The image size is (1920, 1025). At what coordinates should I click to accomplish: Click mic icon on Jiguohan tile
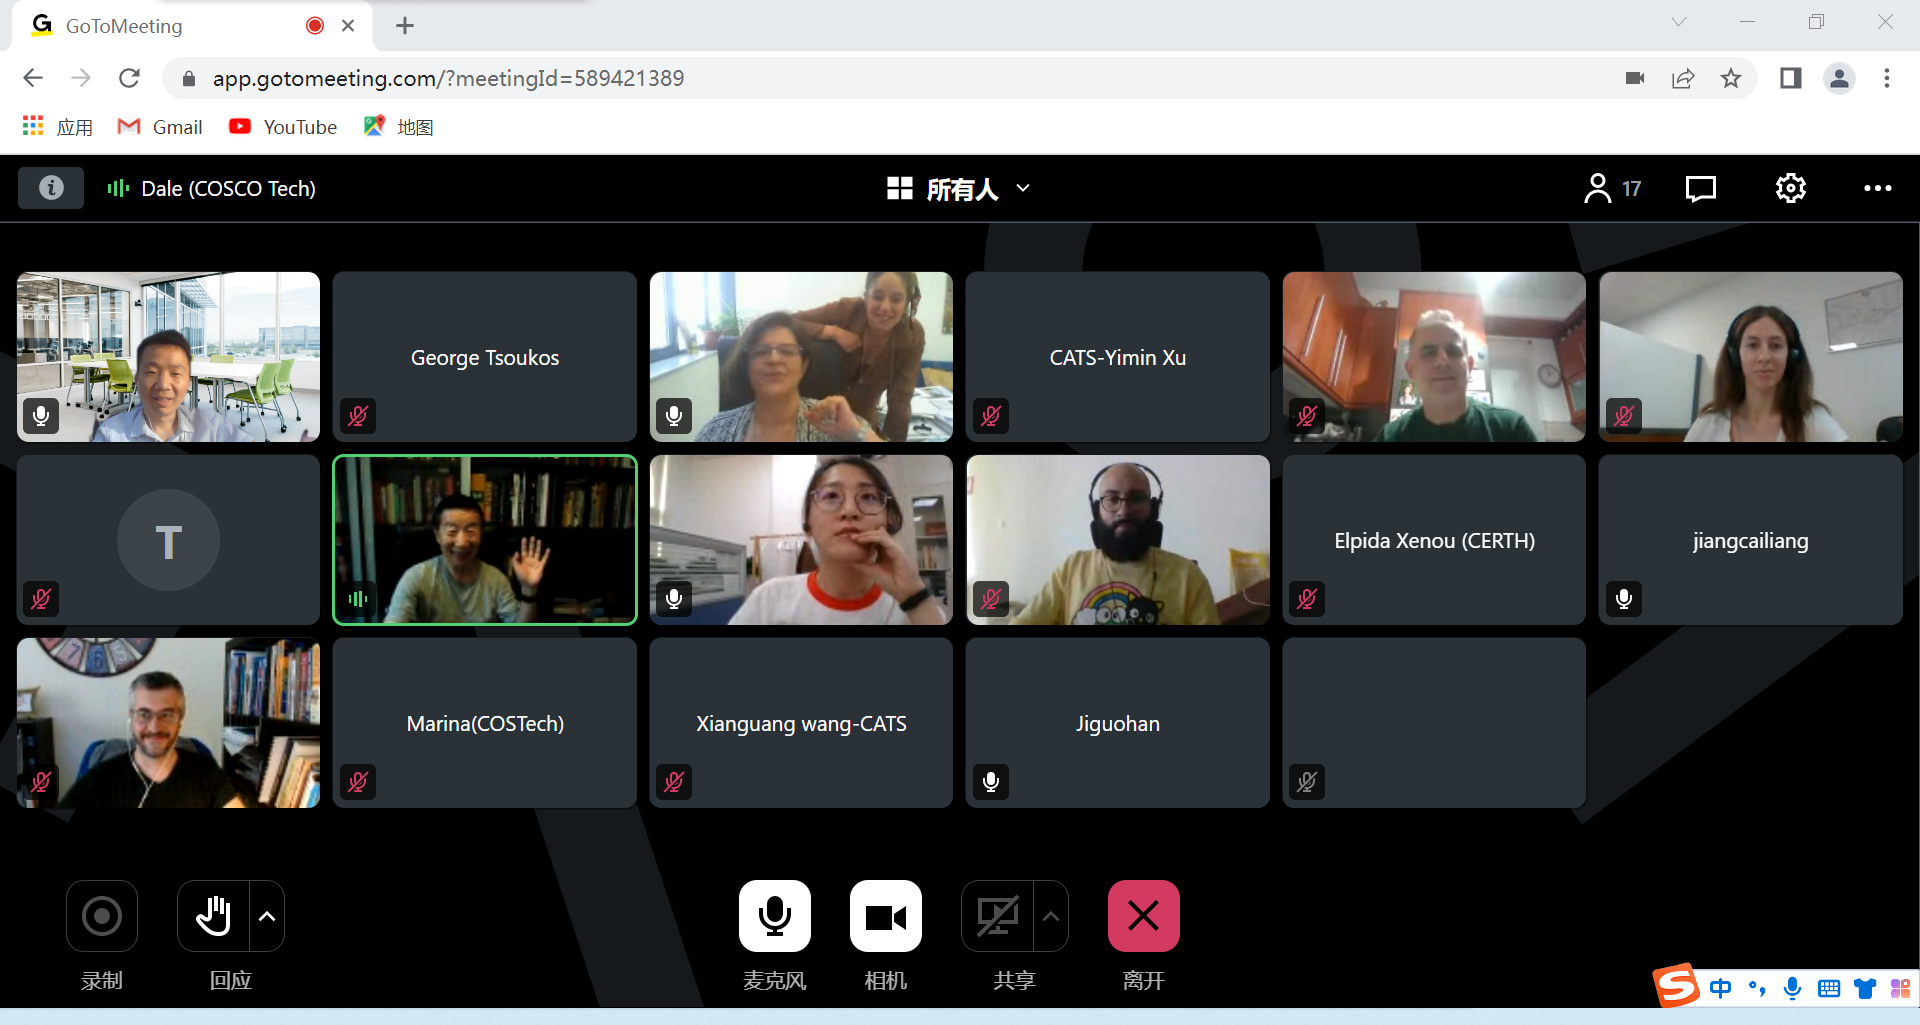[991, 781]
